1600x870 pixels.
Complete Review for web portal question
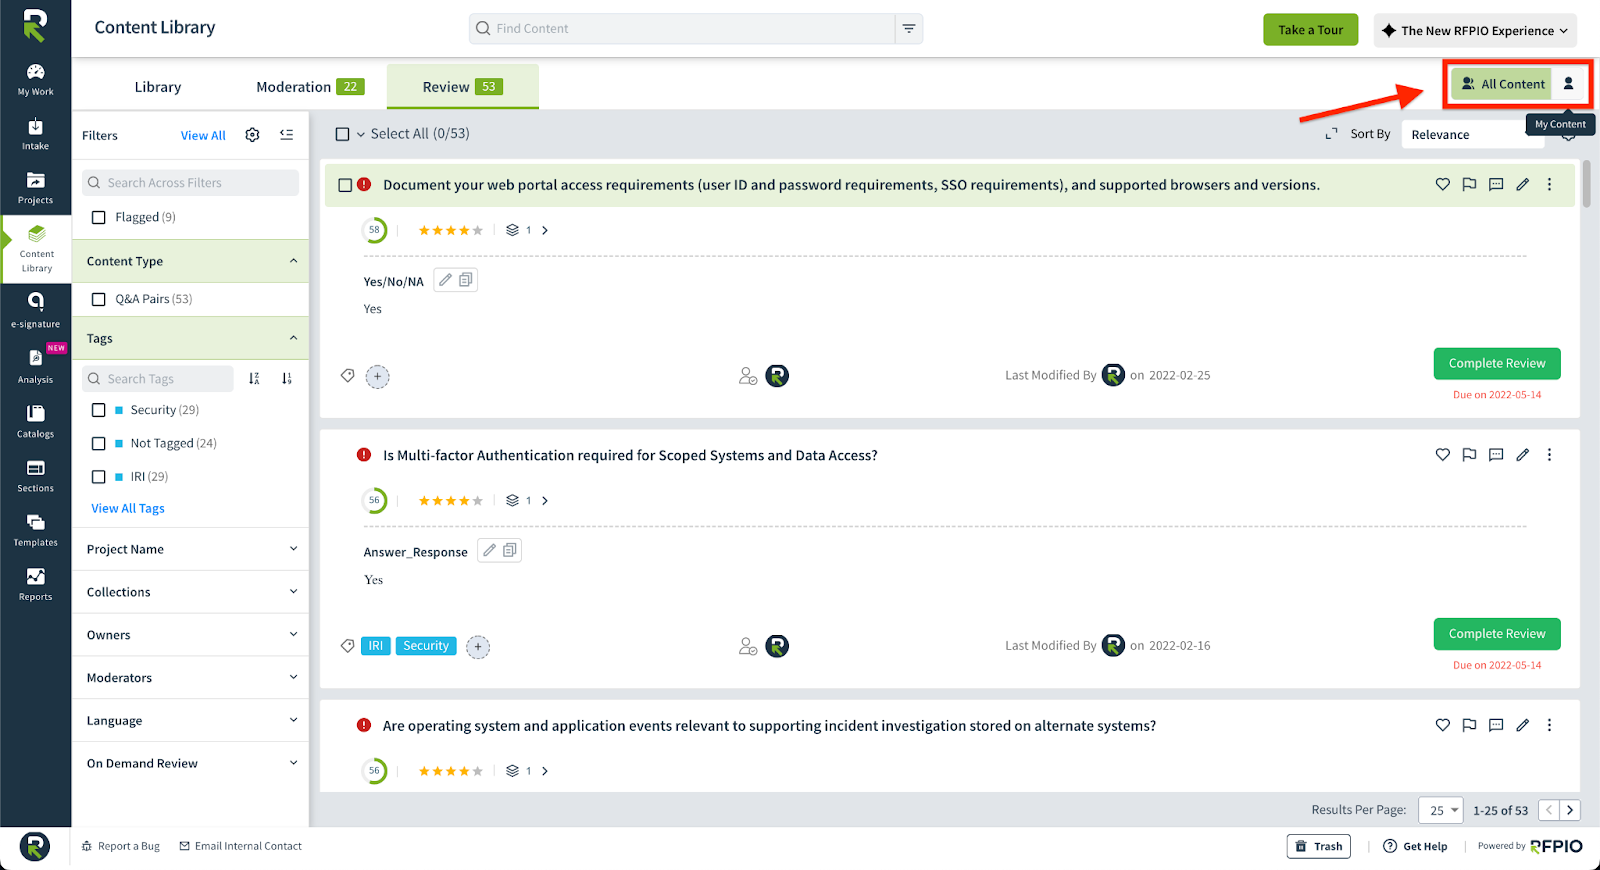point(1497,363)
